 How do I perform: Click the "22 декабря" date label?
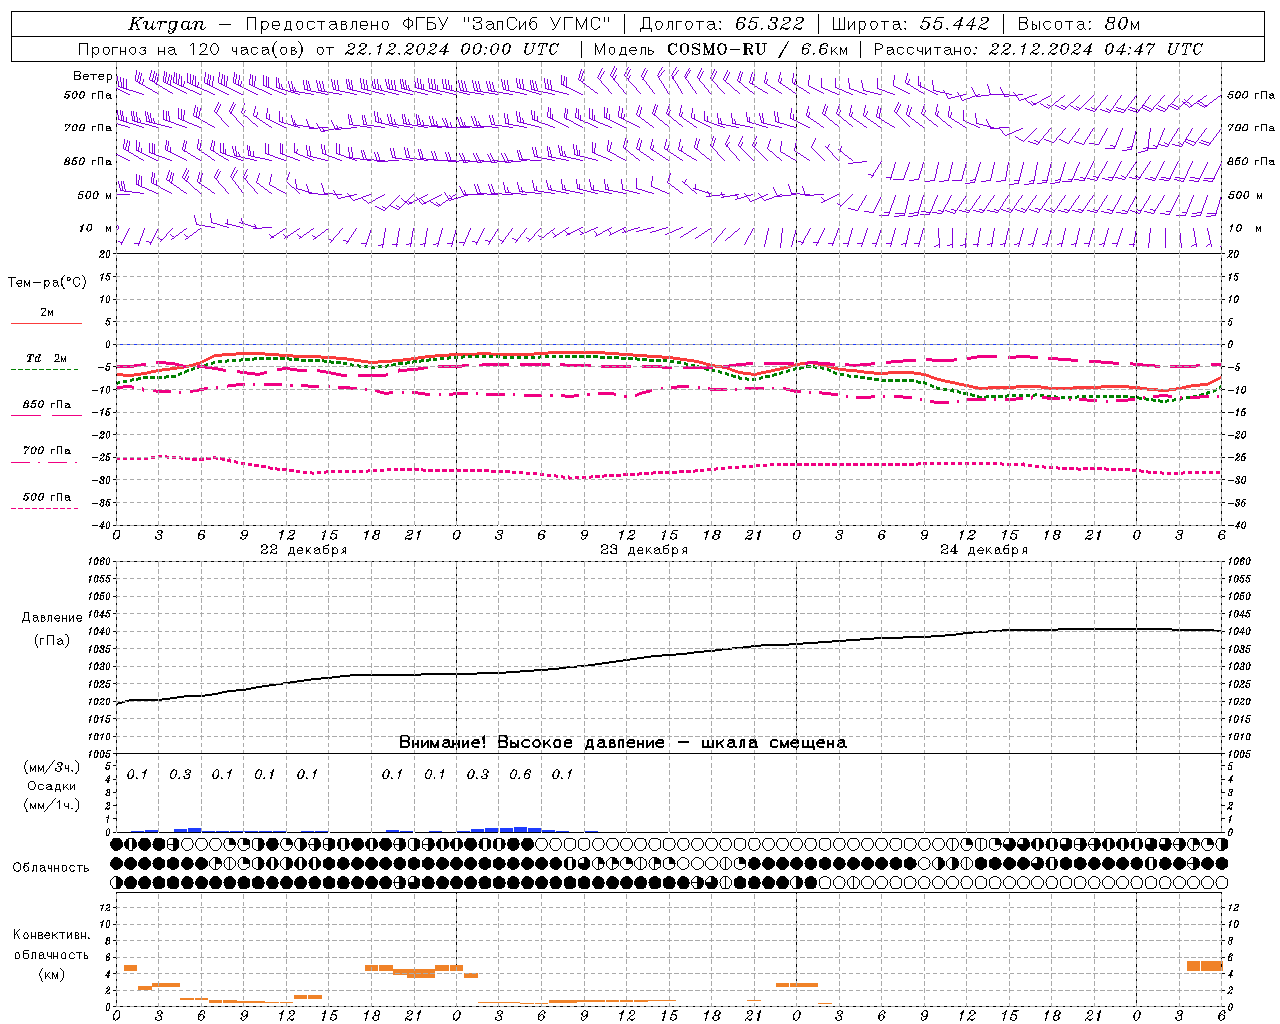304,550
